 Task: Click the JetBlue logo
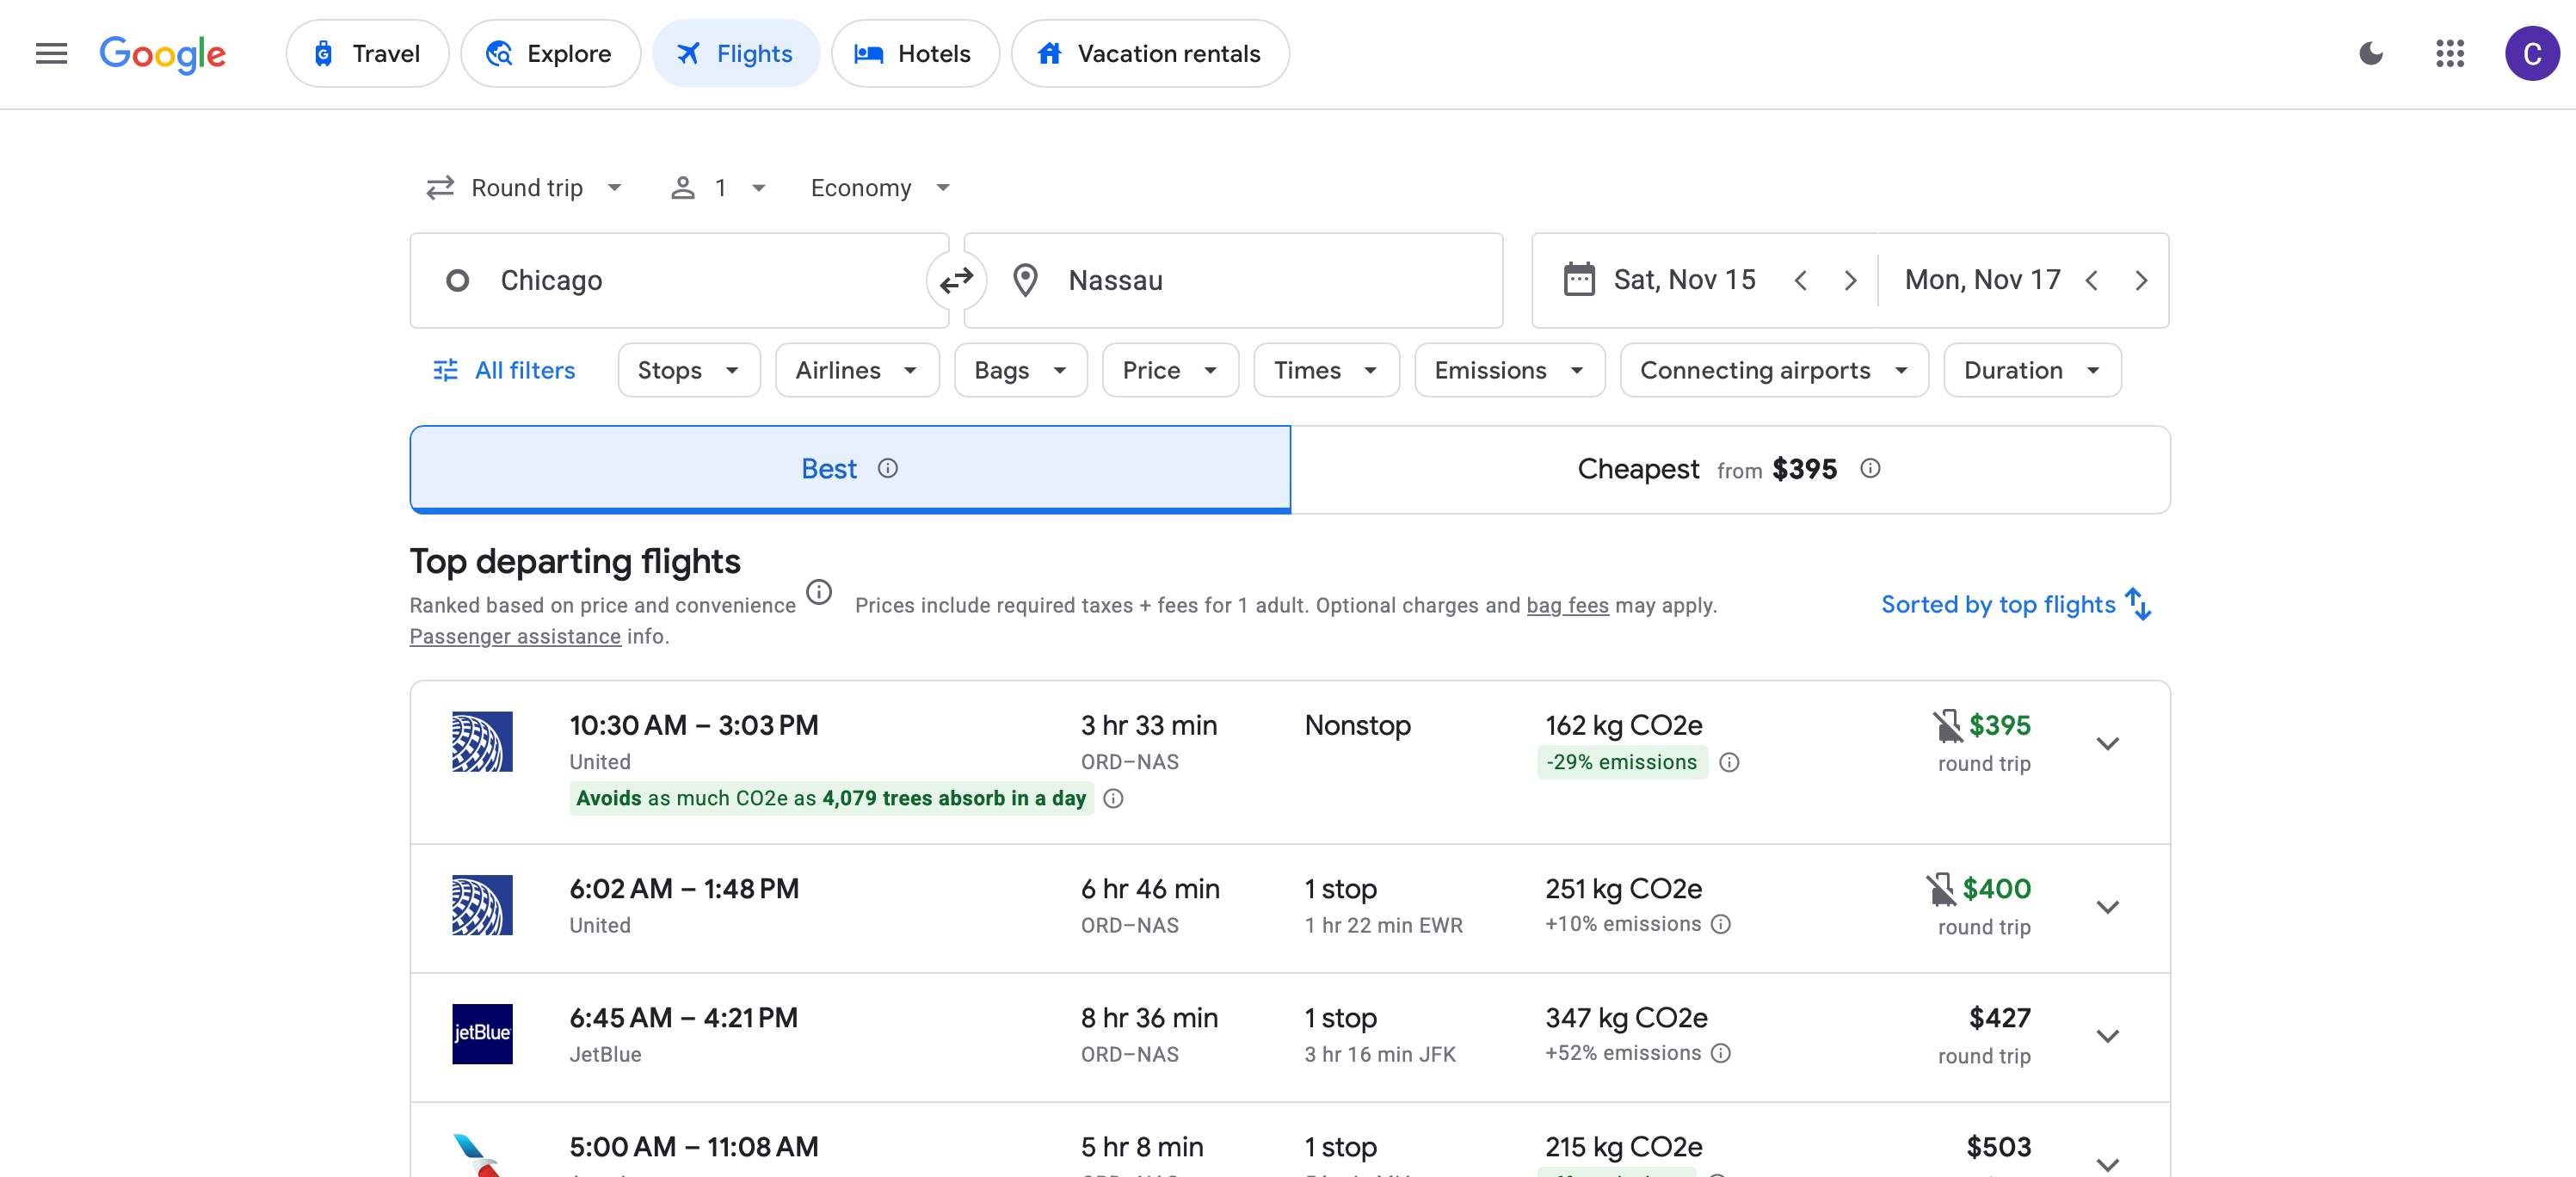click(482, 1035)
